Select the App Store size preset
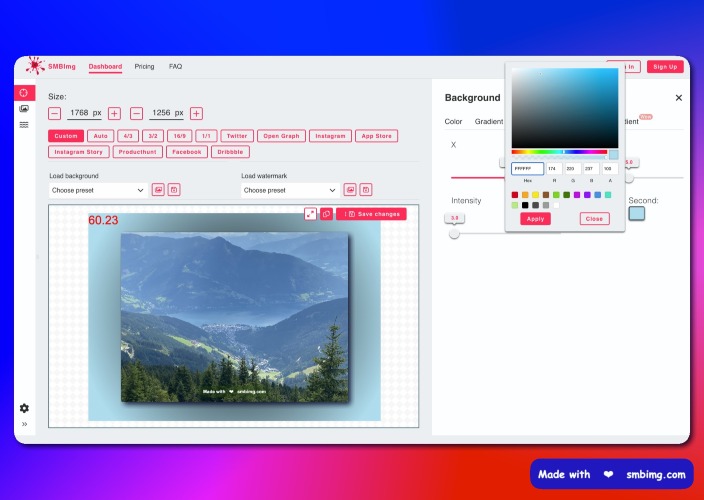This screenshot has width=704, height=500. tap(377, 136)
